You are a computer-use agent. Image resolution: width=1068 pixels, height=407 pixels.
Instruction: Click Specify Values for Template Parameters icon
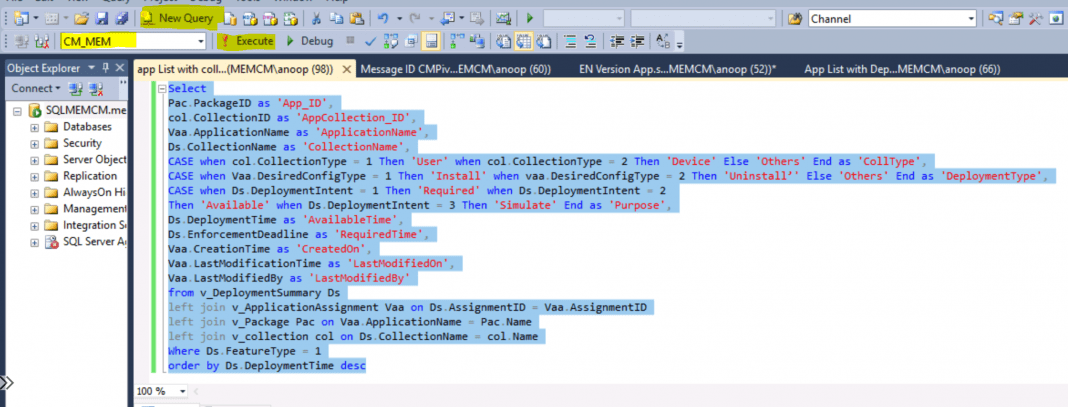[x=663, y=41]
